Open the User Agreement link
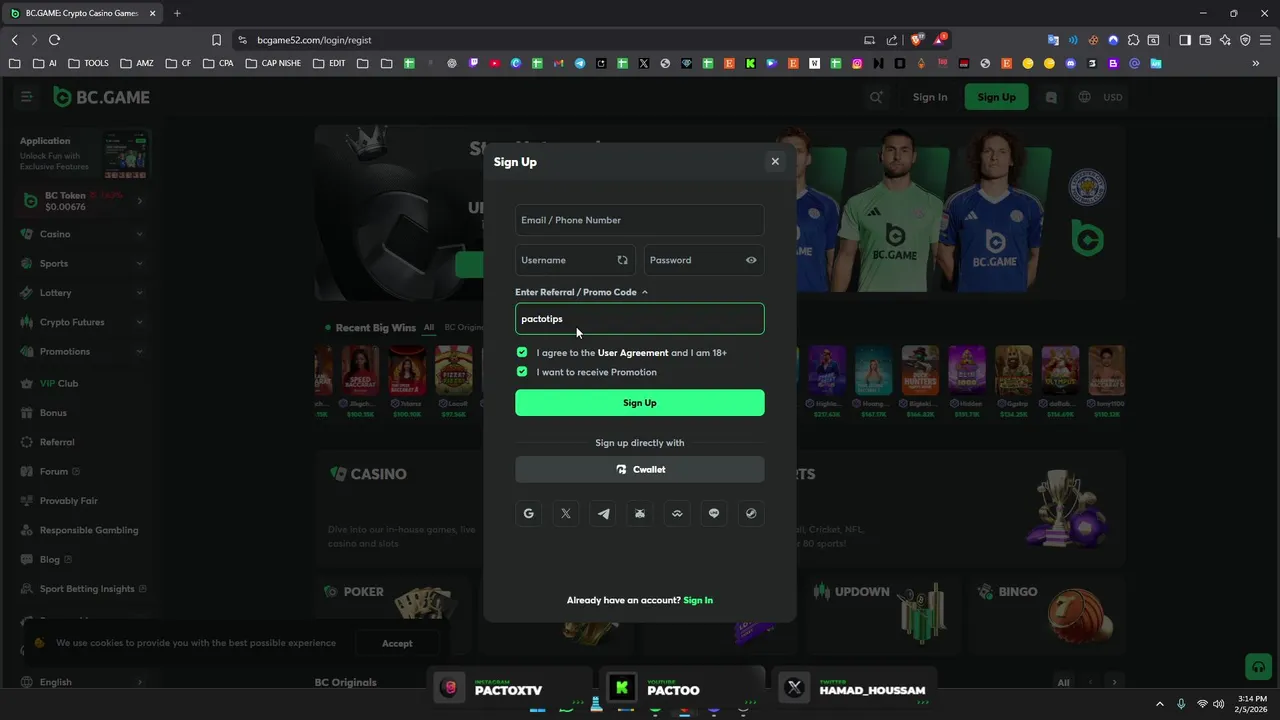Screen dimensions: 1280x720 click(633, 352)
